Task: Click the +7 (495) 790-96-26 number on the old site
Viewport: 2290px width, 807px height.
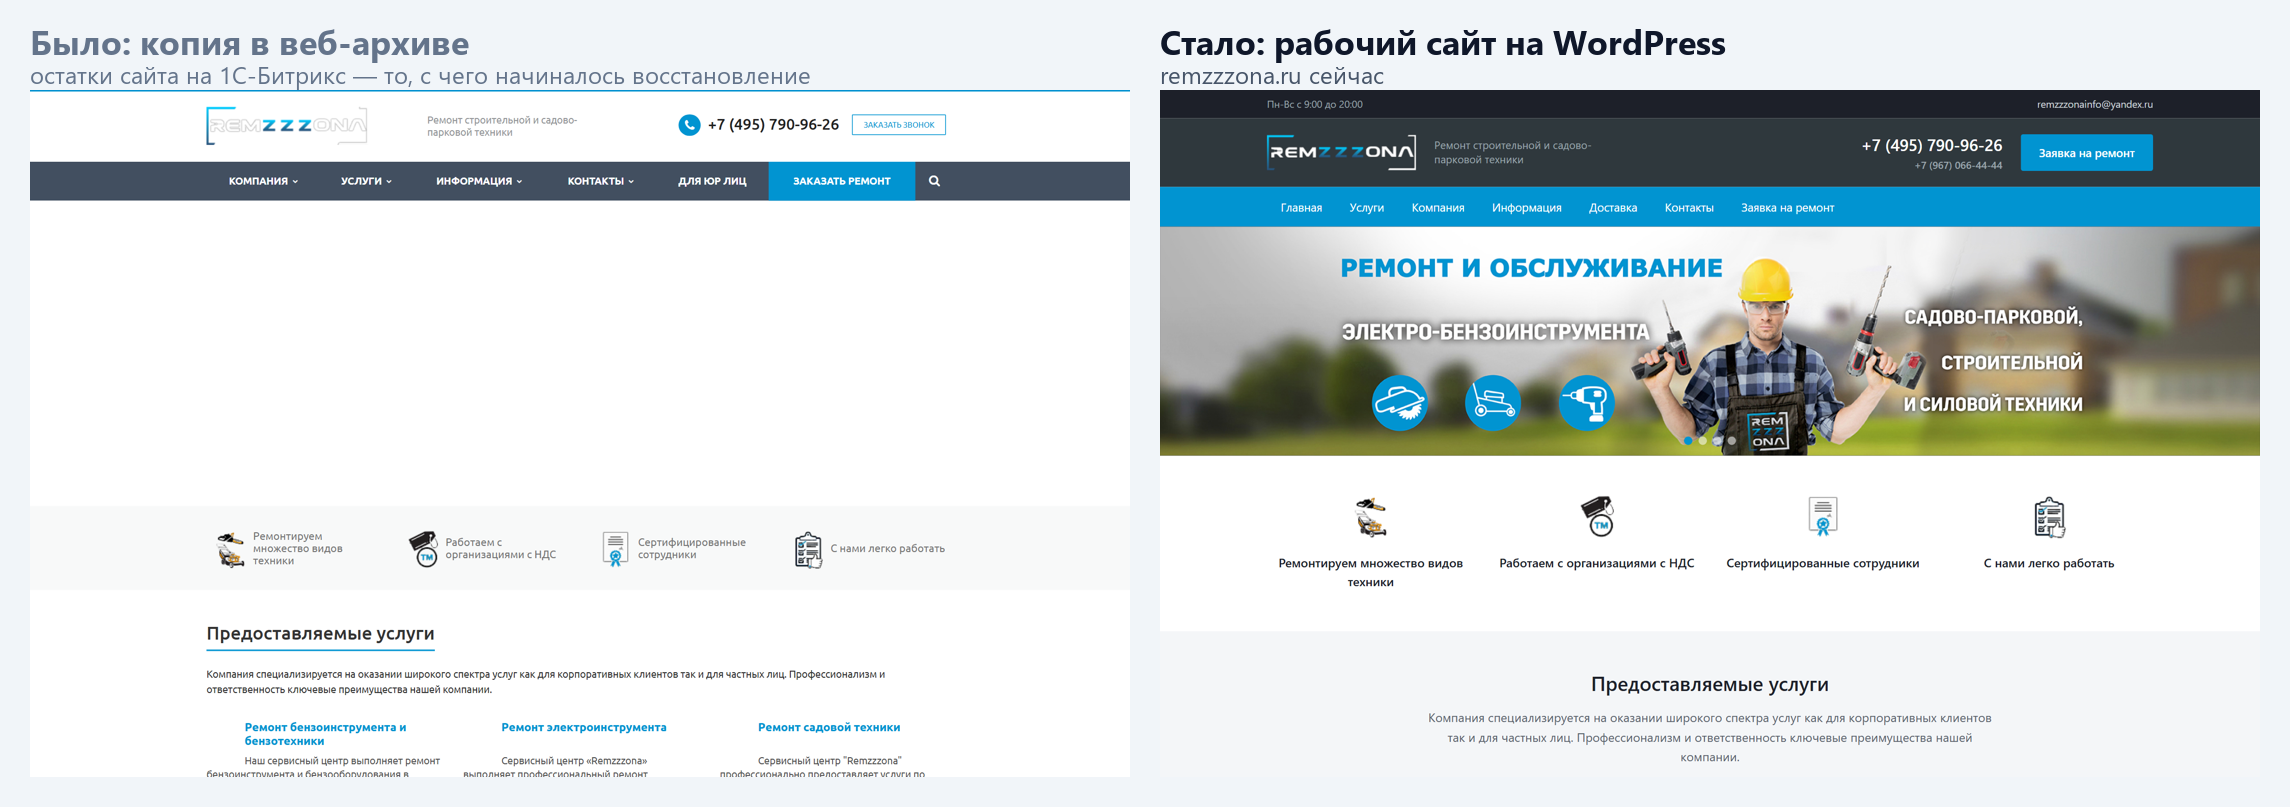Action: click(773, 125)
